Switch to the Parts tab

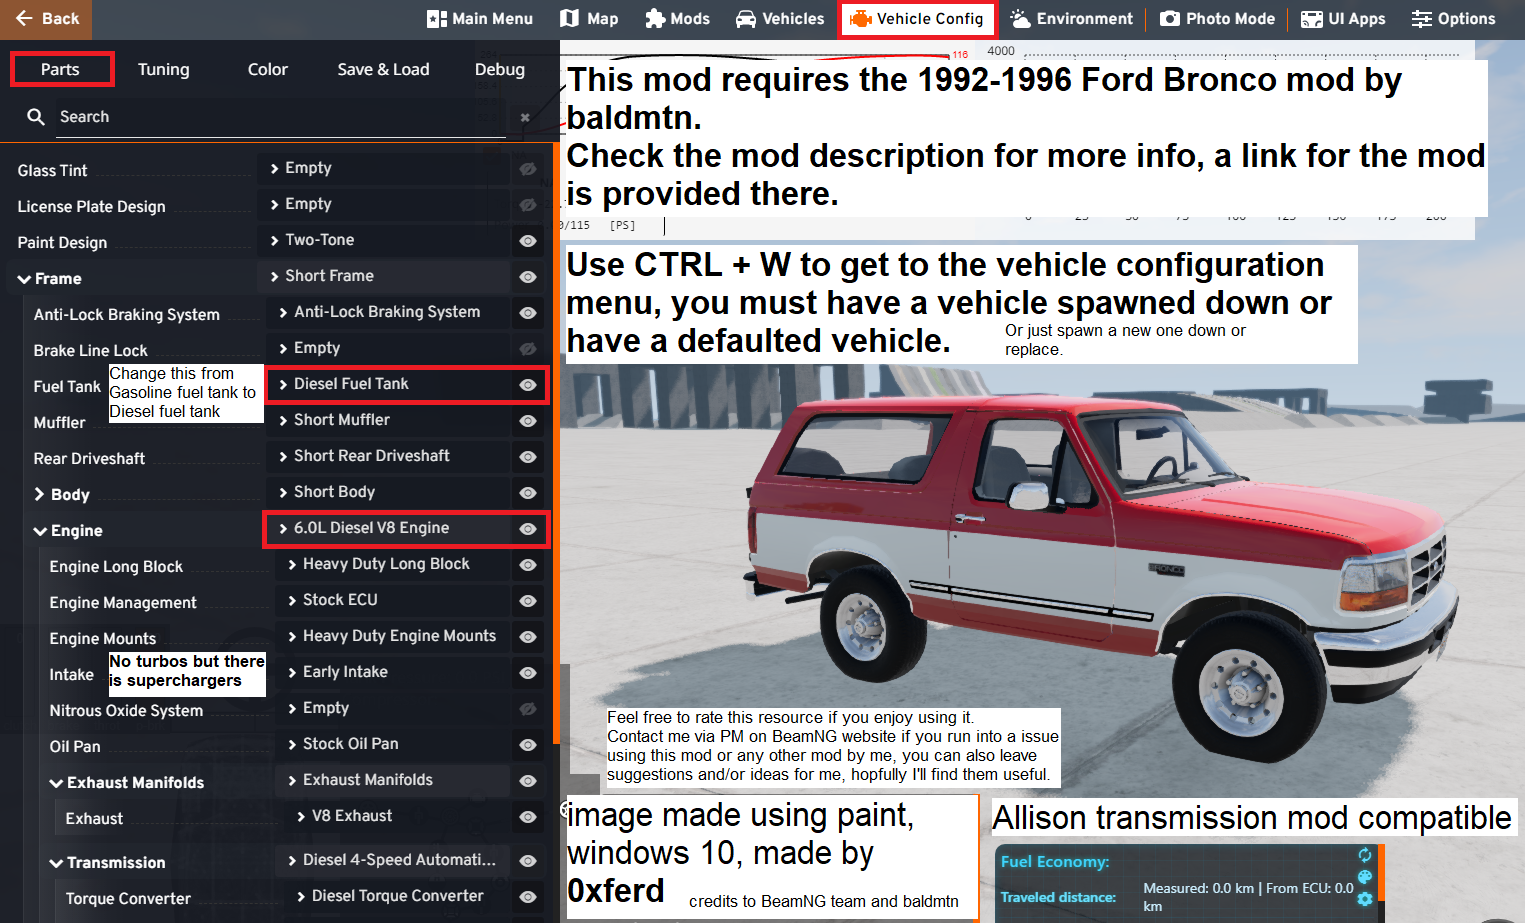pos(61,69)
